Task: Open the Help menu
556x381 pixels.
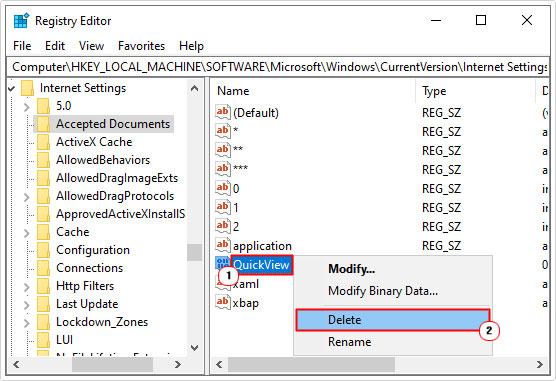Action: point(191,46)
